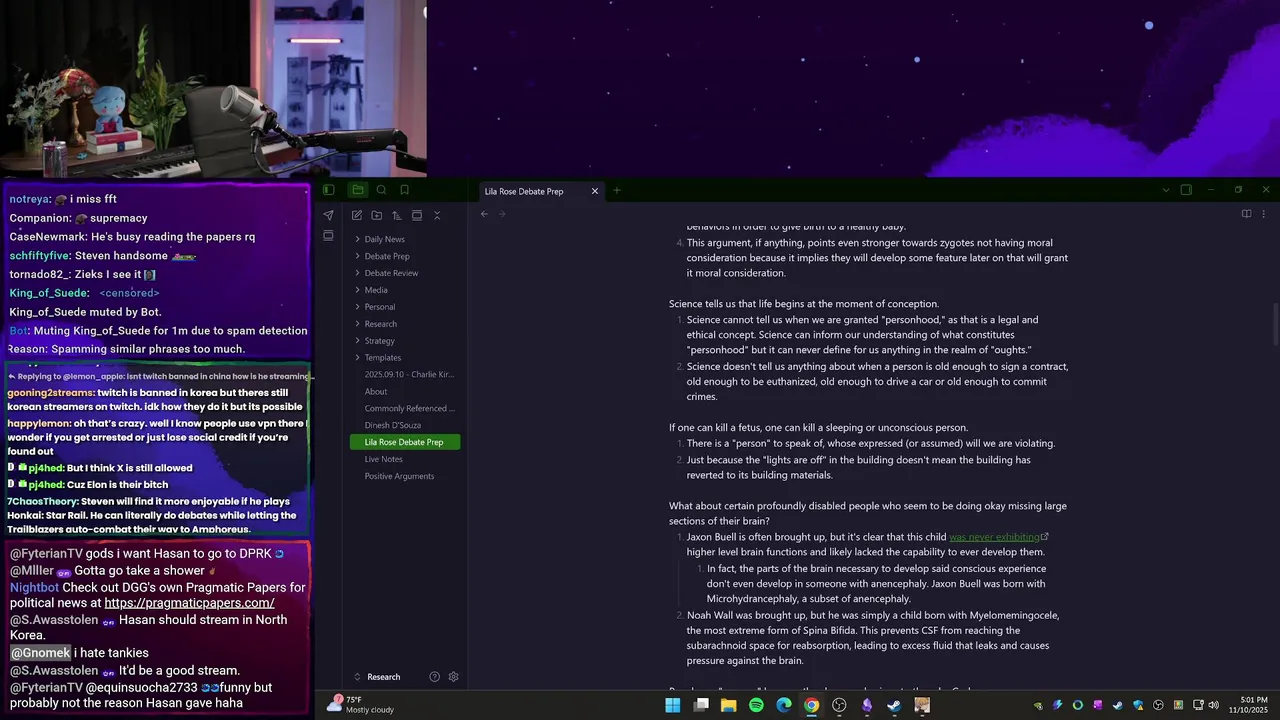Change the file explorer sort order
This screenshot has height=720, width=1280.
pyautogui.click(x=397, y=215)
